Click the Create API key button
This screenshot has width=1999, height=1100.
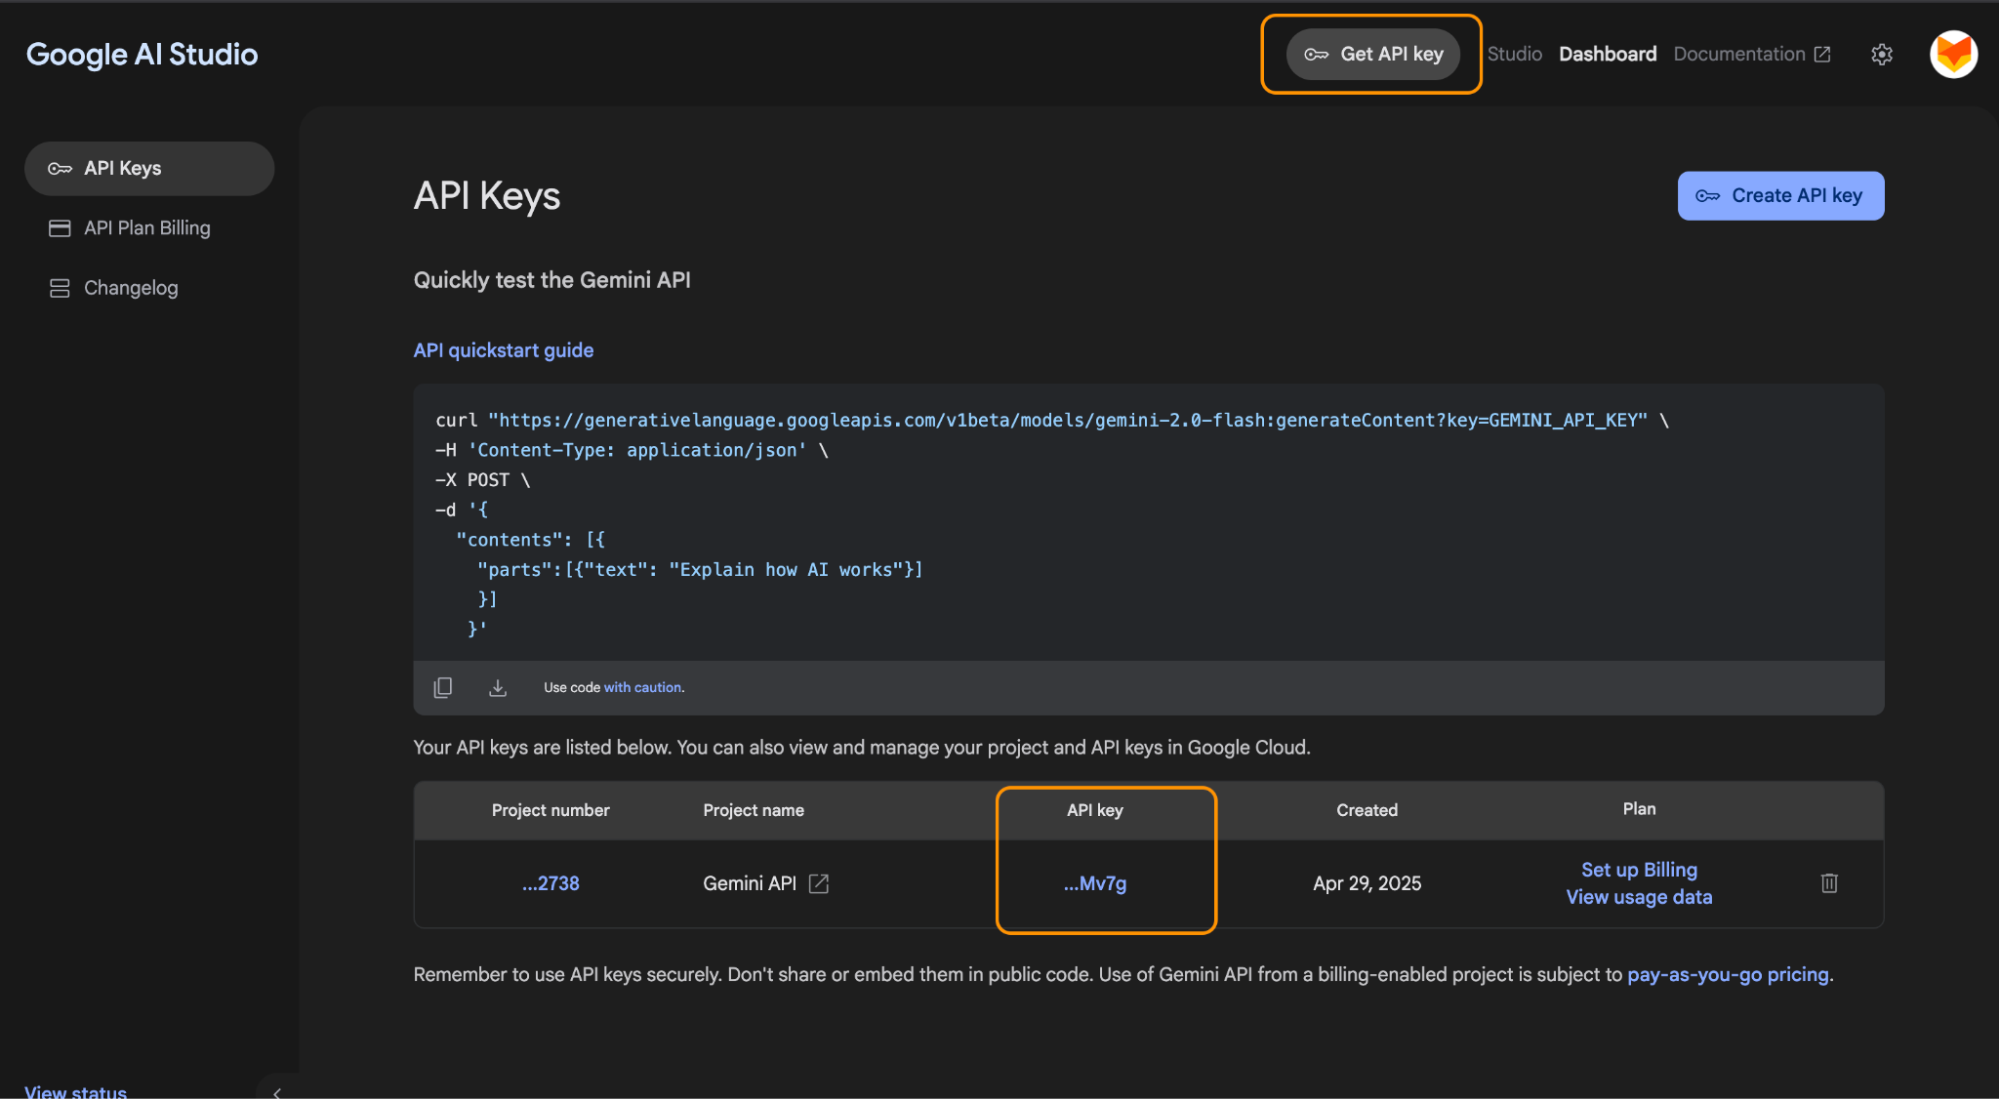coord(1781,196)
